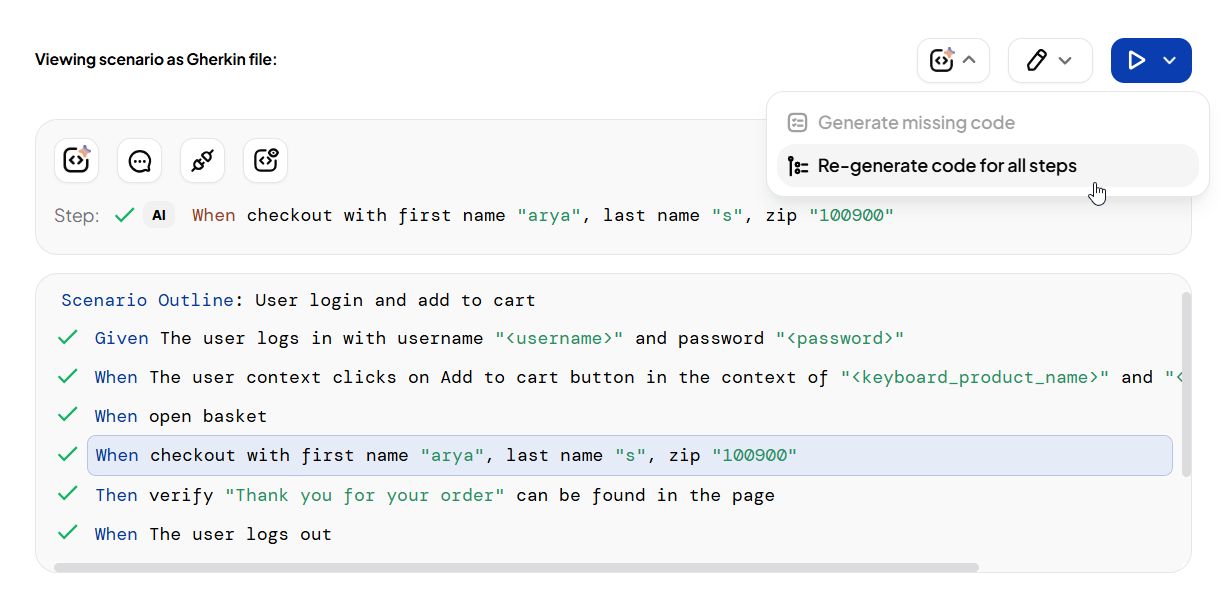Image resolution: width=1228 pixels, height=596 pixels.
Task: Click the green checkmark in the Step header
Action: (x=124, y=215)
